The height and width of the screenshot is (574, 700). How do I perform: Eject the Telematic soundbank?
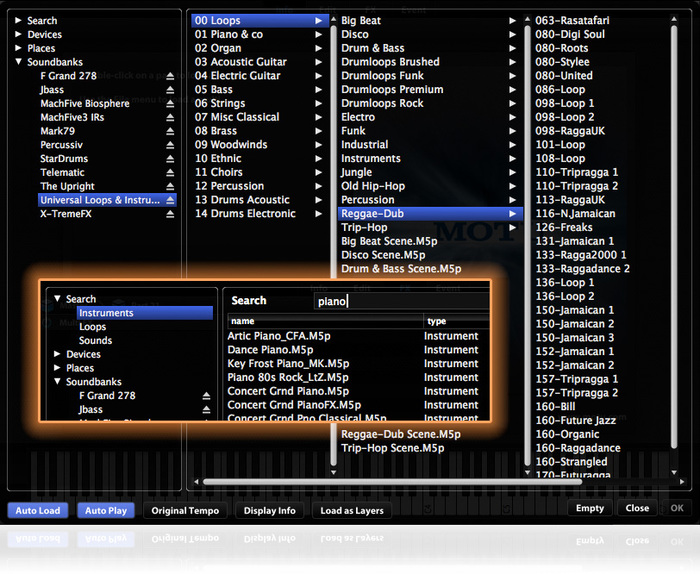click(x=170, y=172)
